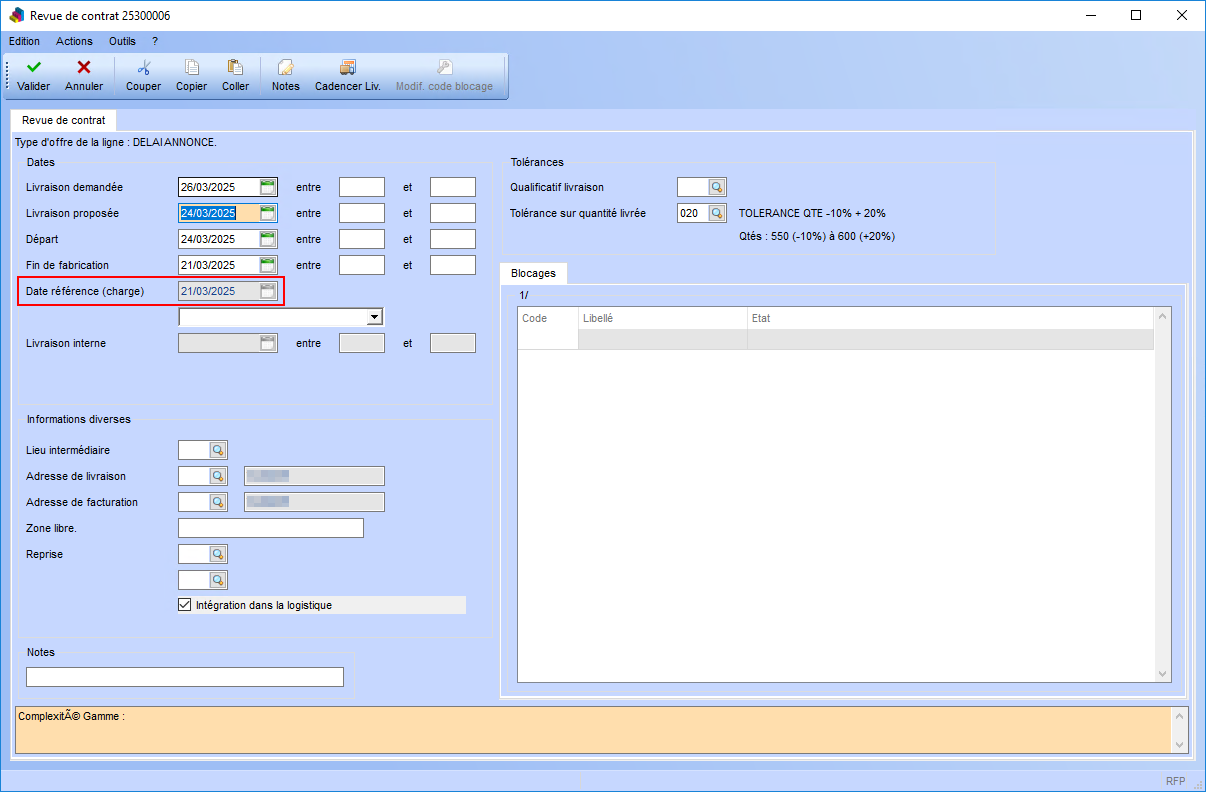Open the Lieu intermédiaire lookup button

[x=218, y=451]
